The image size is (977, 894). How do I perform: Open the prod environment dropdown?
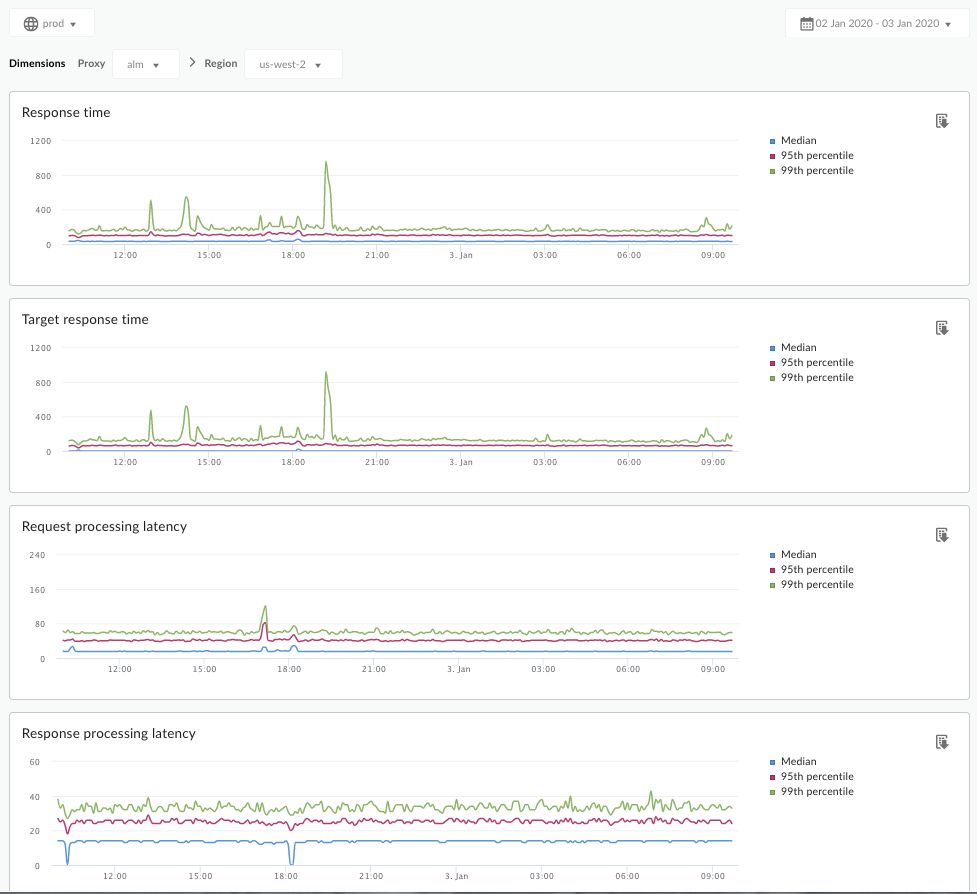[x=52, y=23]
